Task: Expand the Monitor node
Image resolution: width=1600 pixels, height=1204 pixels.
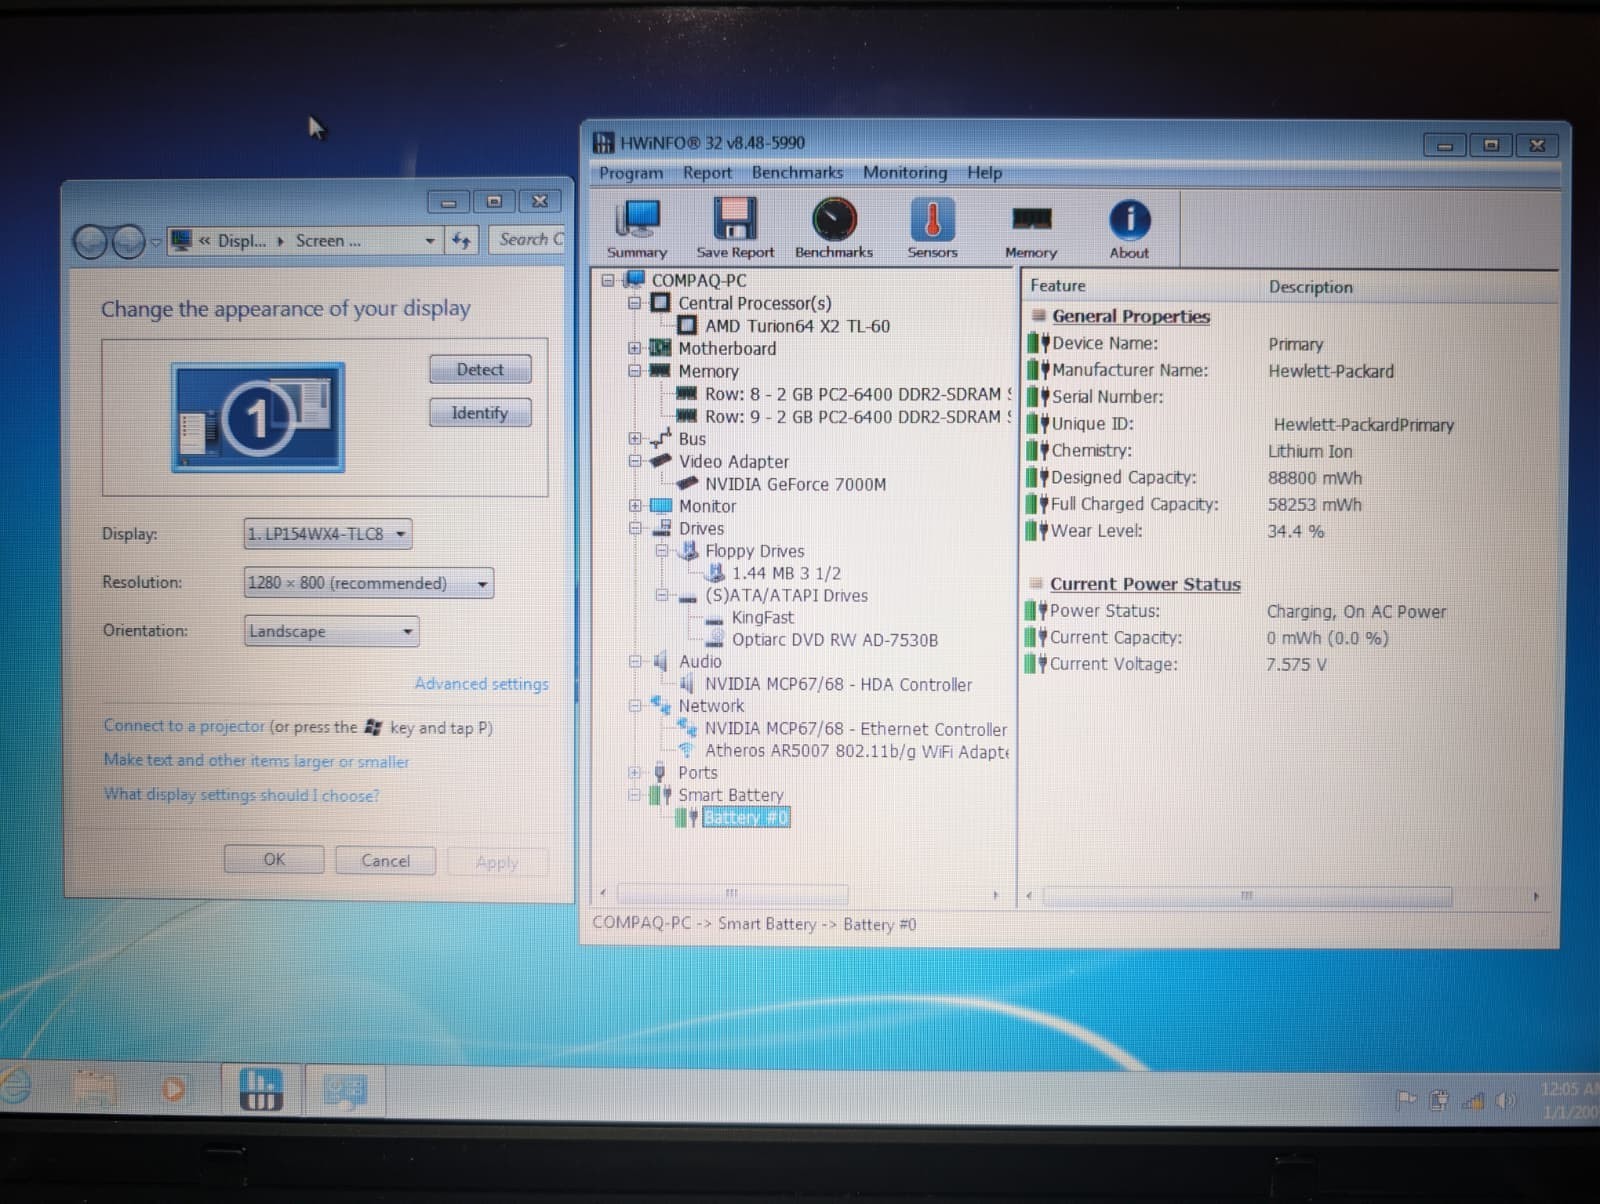Action: tap(634, 506)
